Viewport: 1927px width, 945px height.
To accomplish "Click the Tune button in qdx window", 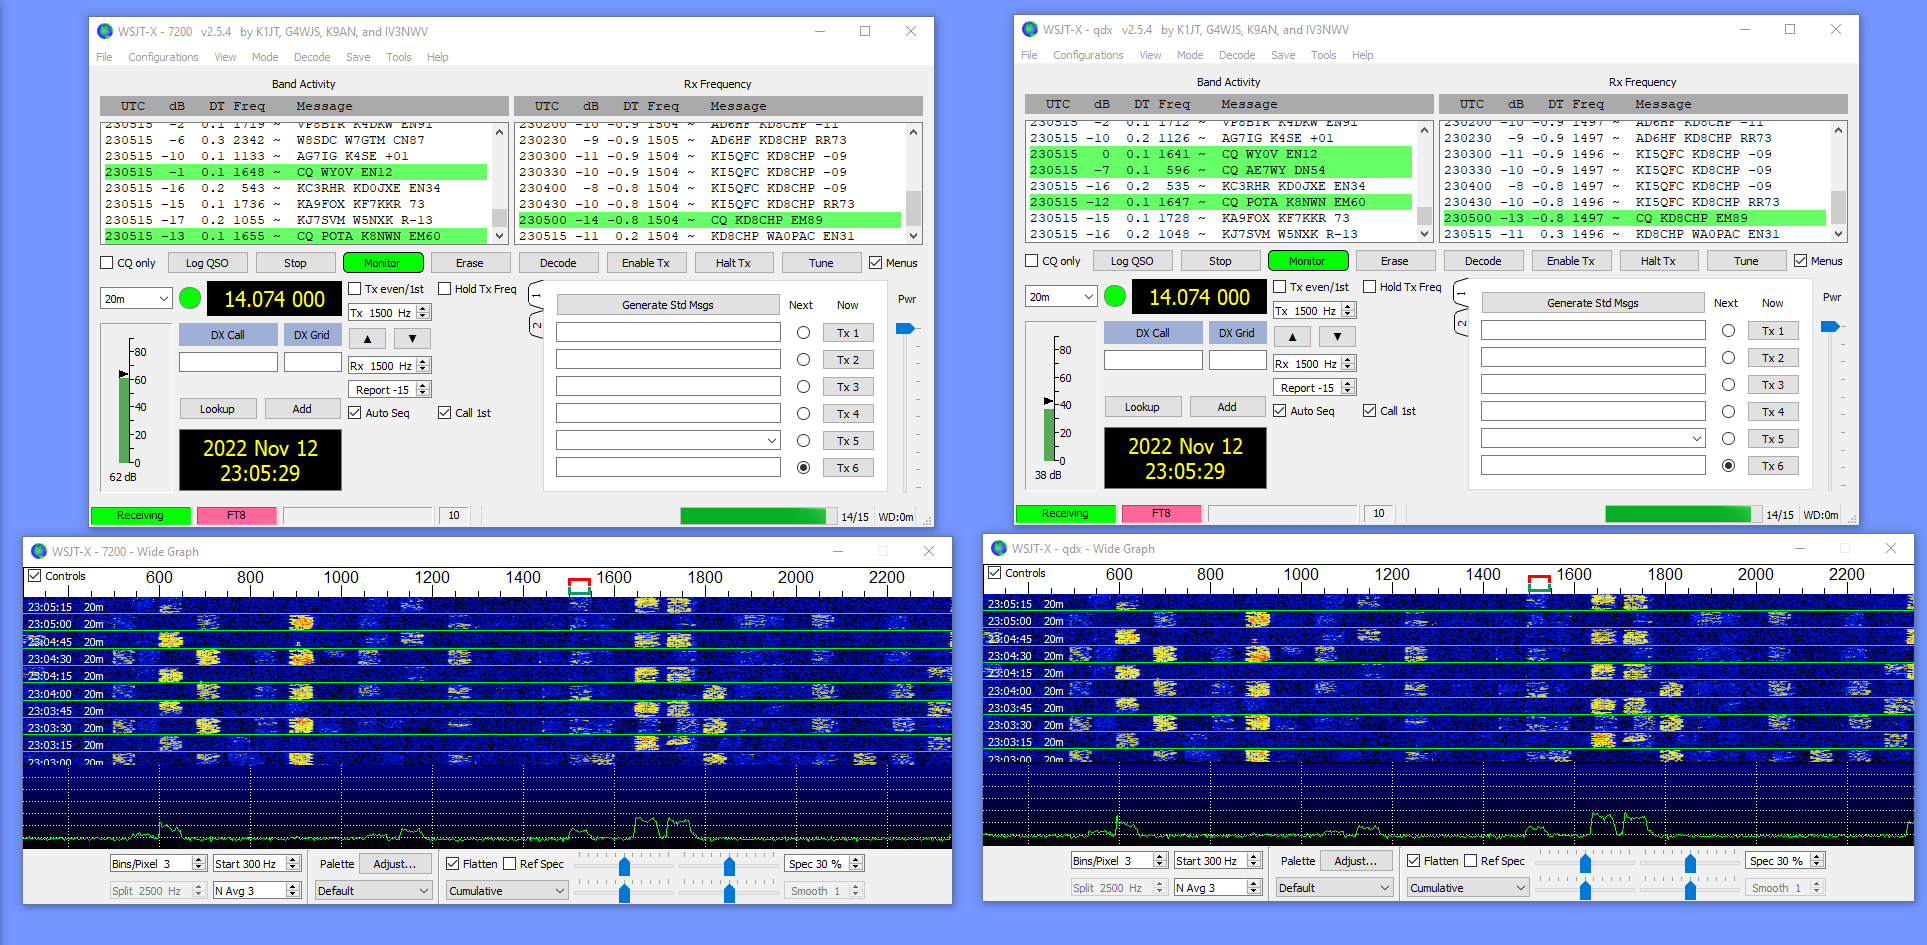I will [x=1746, y=261].
